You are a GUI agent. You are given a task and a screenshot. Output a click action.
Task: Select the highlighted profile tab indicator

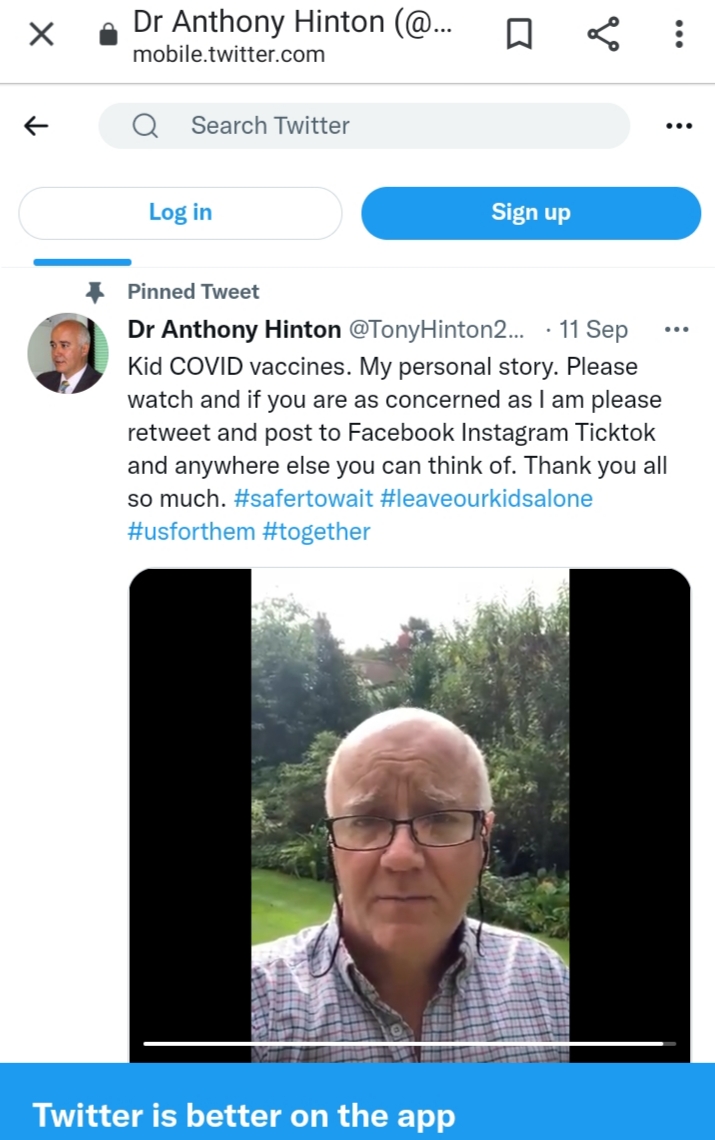coord(82,262)
